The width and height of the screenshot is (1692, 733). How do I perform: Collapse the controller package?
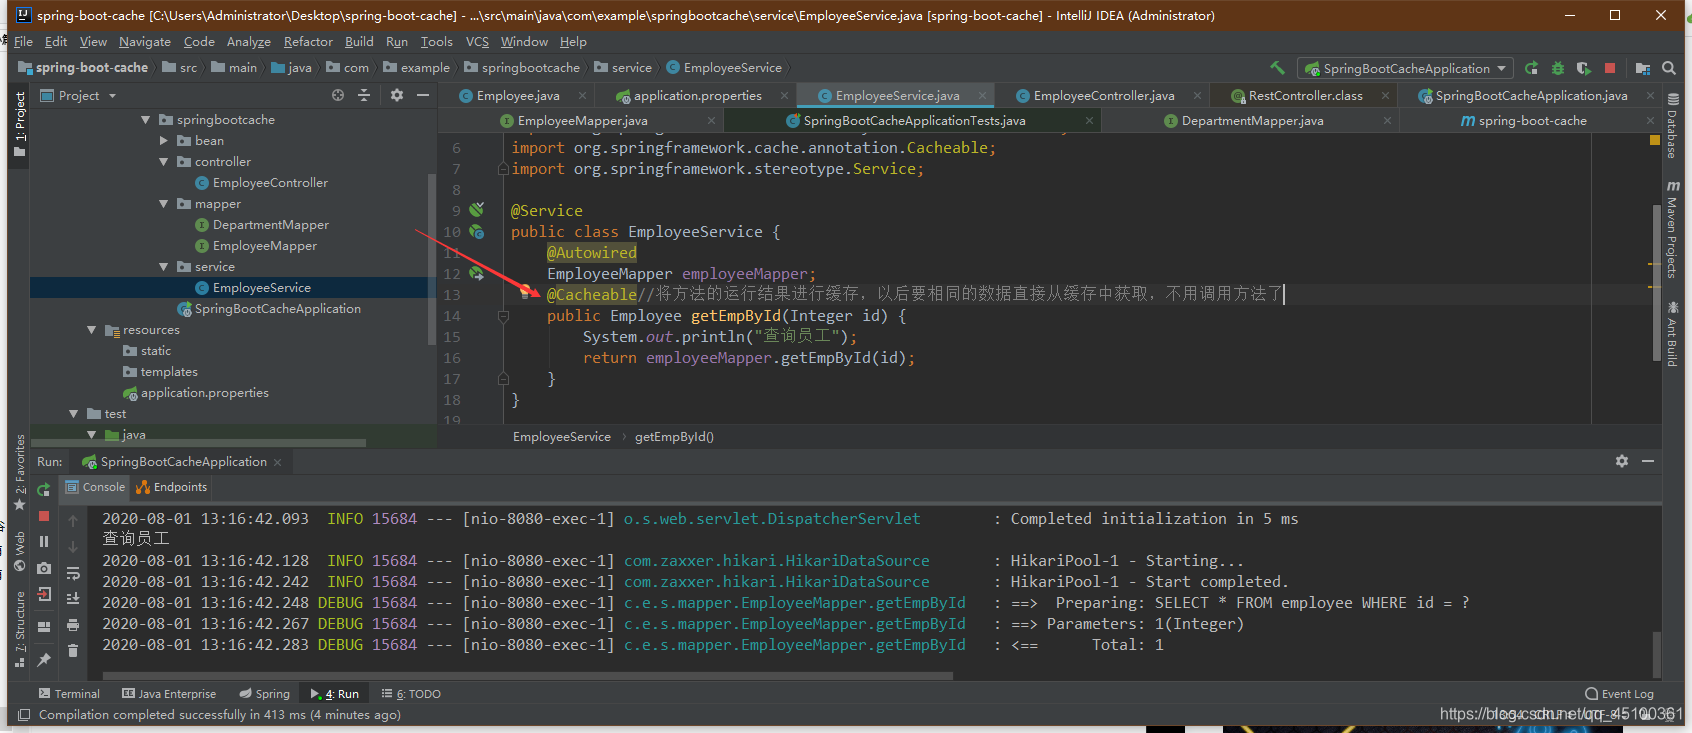(x=164, y=162)
